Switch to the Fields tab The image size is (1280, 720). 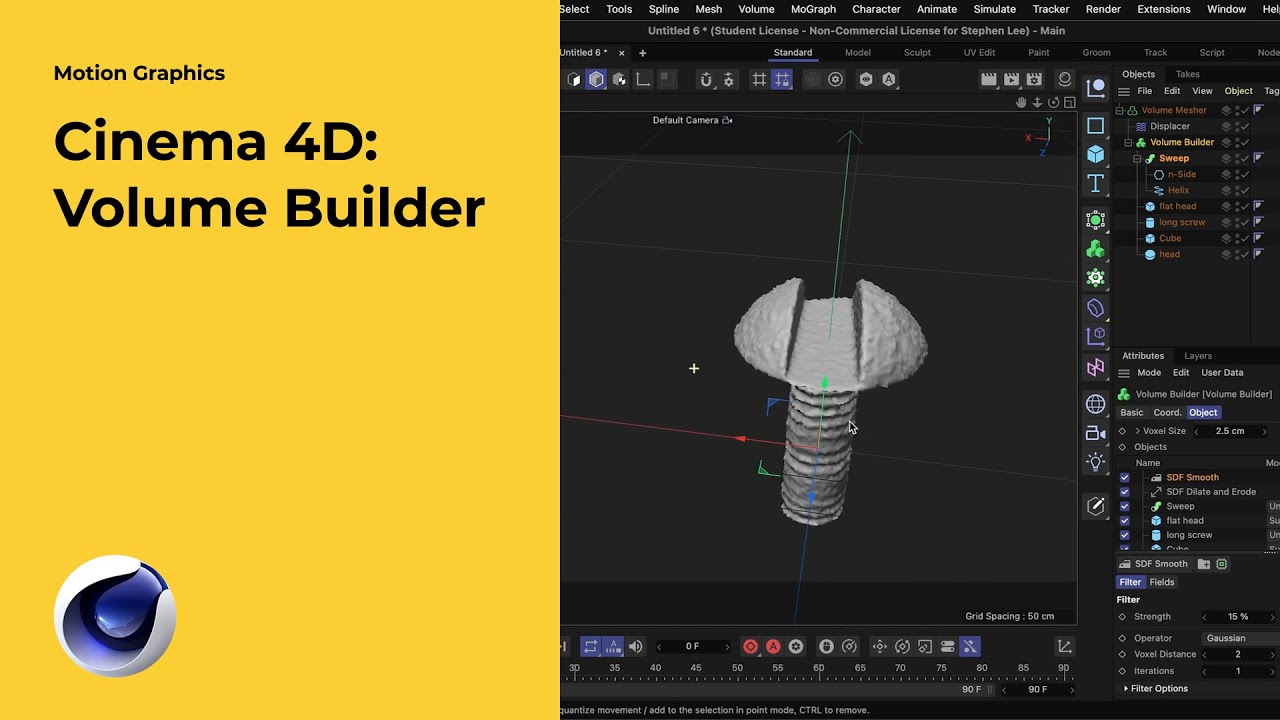[x=1162, y=582]
